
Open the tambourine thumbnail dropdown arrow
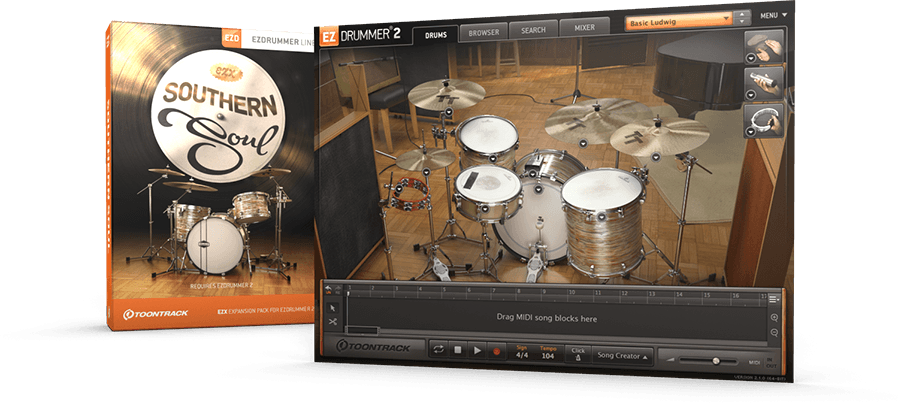pyautogui.click(x=750, y=132)
